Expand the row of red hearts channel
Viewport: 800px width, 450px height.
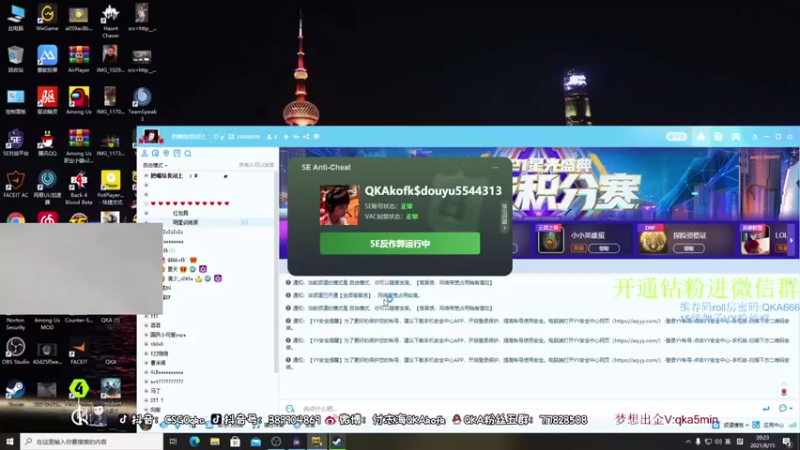click(146, 204)
